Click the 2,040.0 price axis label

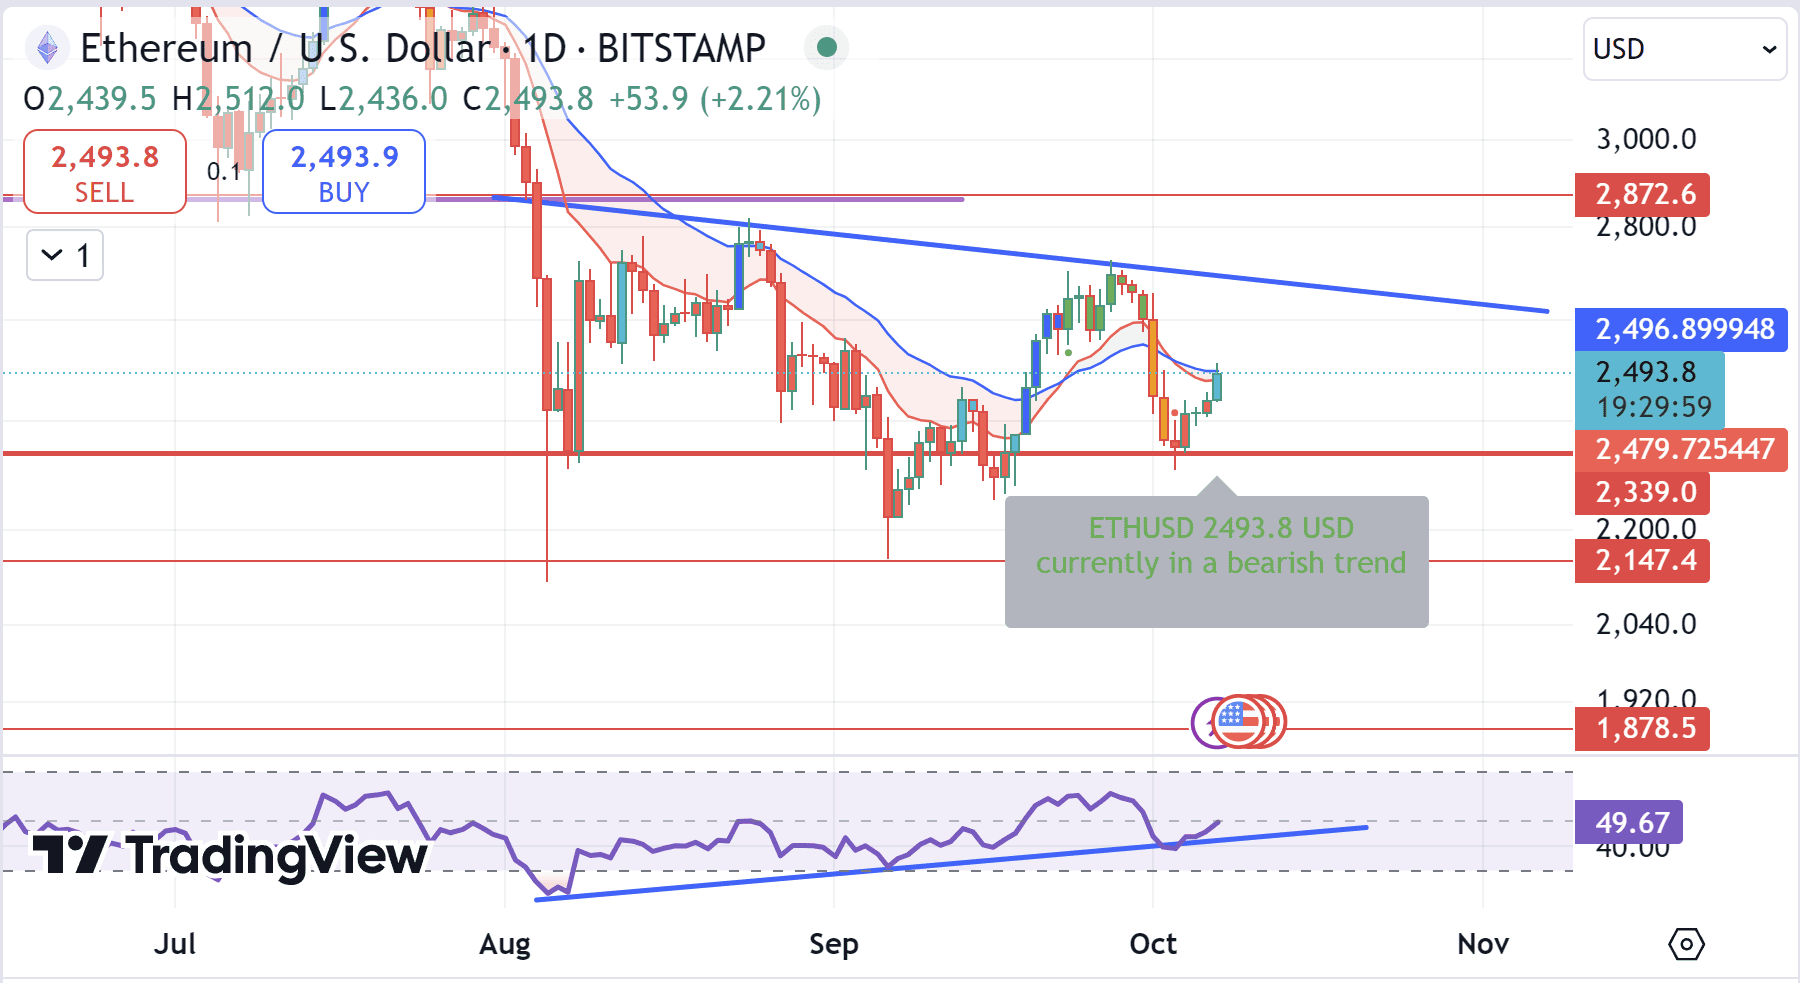tap(1646, 624)
